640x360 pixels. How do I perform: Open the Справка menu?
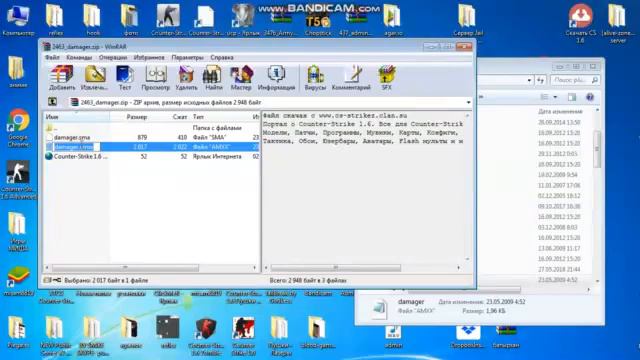222,58
